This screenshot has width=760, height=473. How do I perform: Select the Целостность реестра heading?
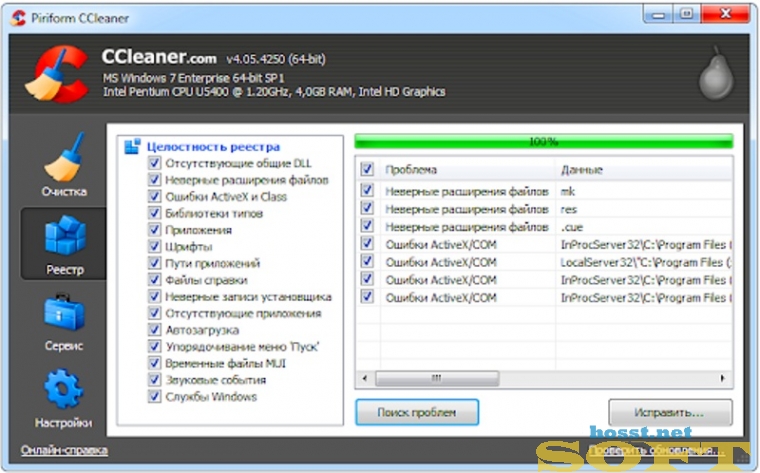pos(213,146)
